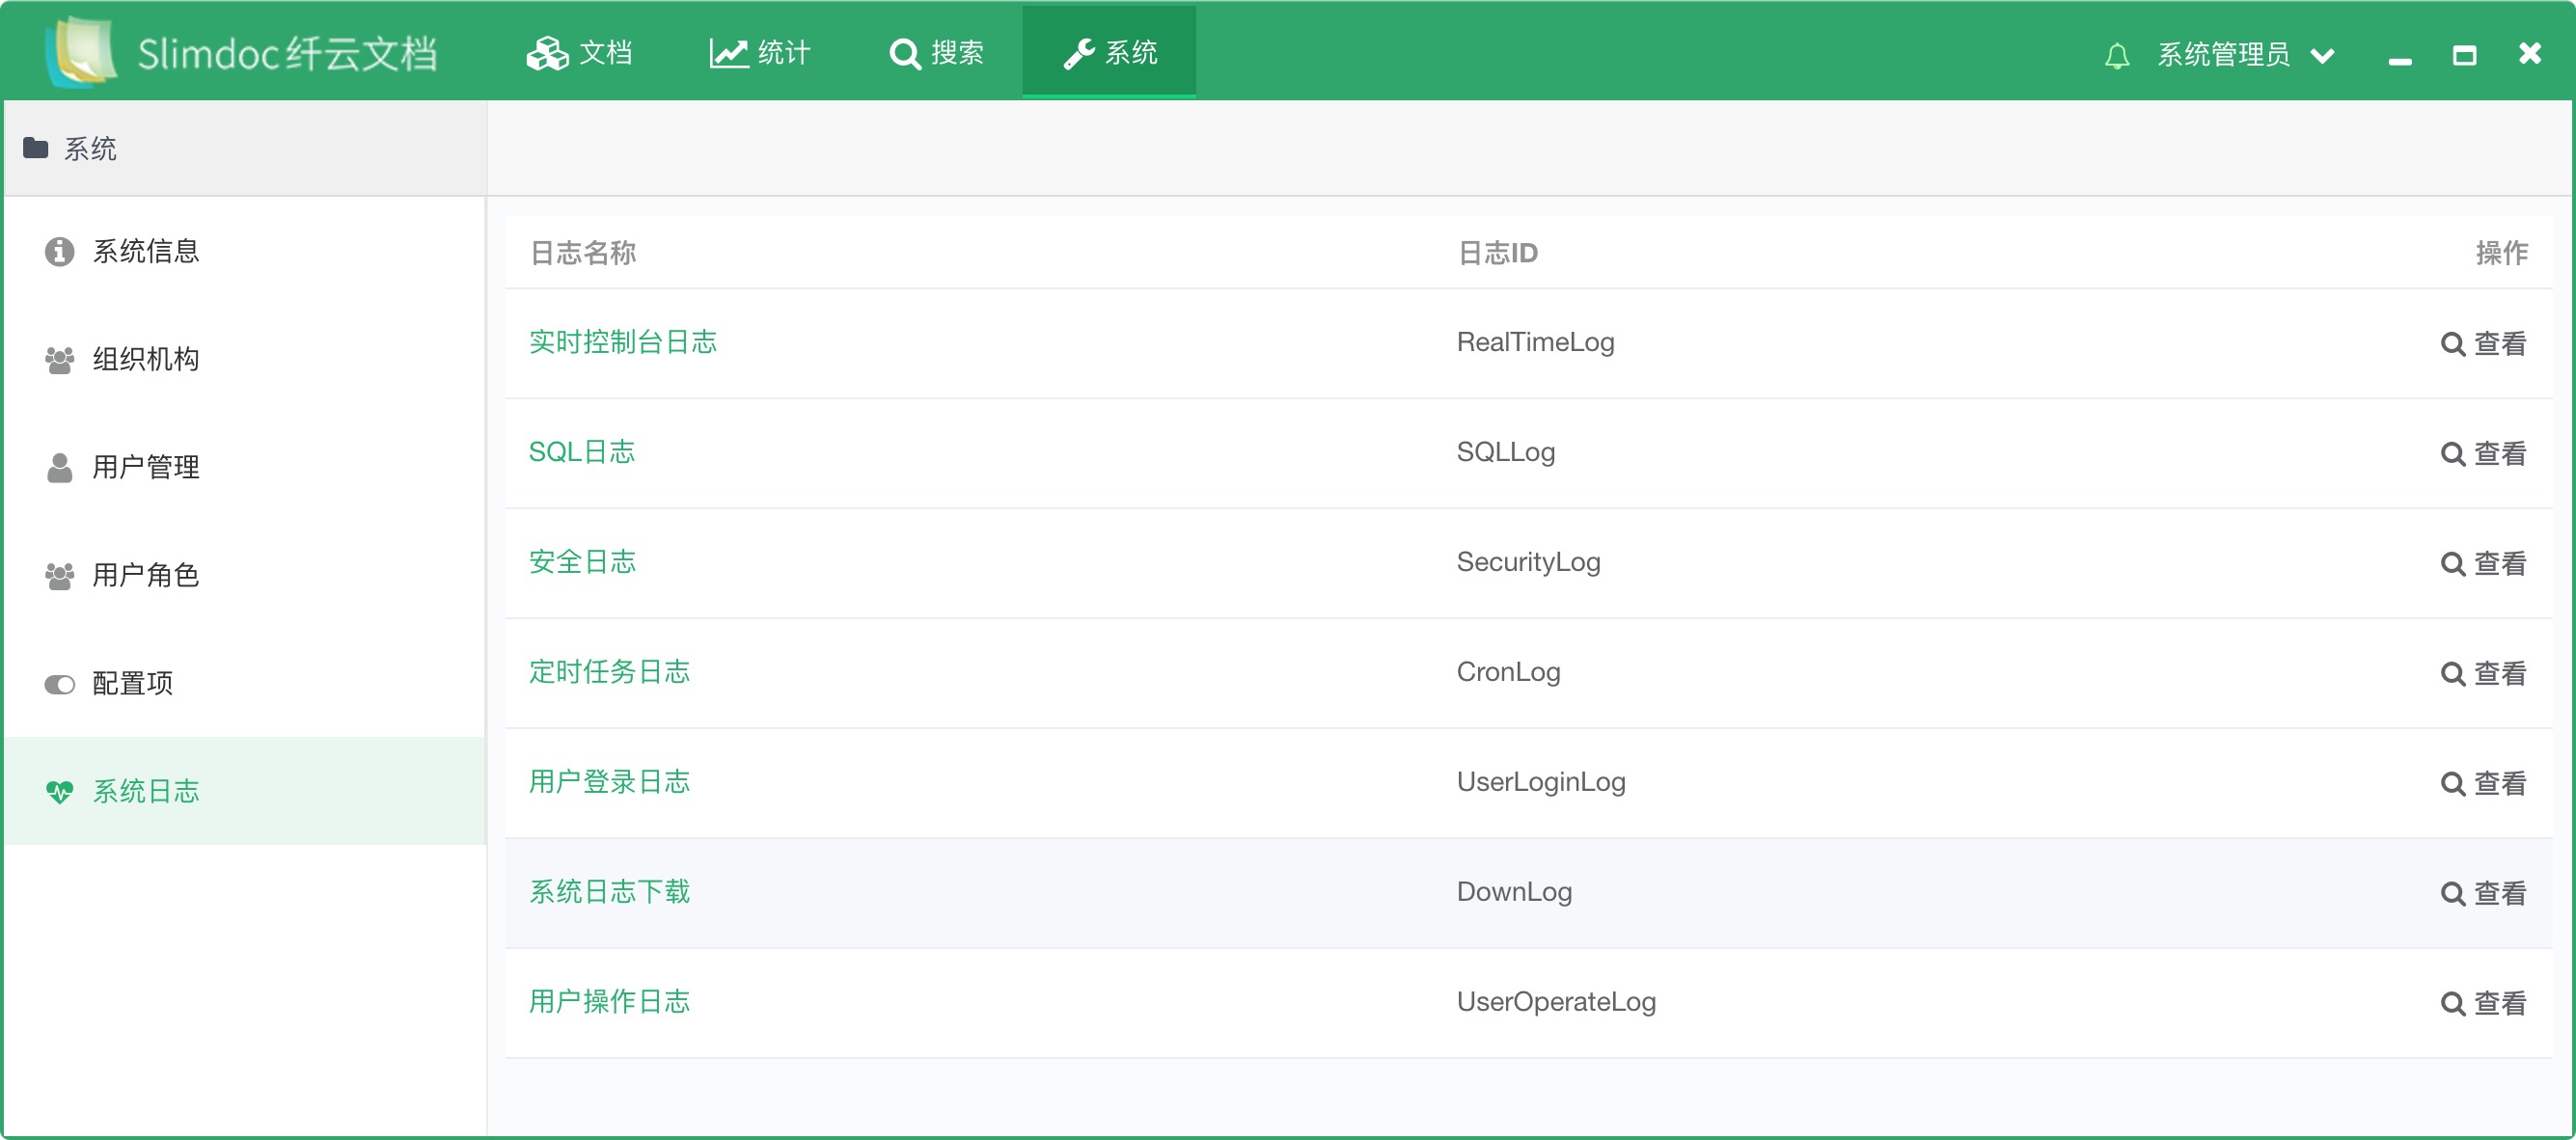The height and width of the screenshot is (1140, 2576).
Task: View the DownLog row with 查看
Action: [x=2484, y=893]
